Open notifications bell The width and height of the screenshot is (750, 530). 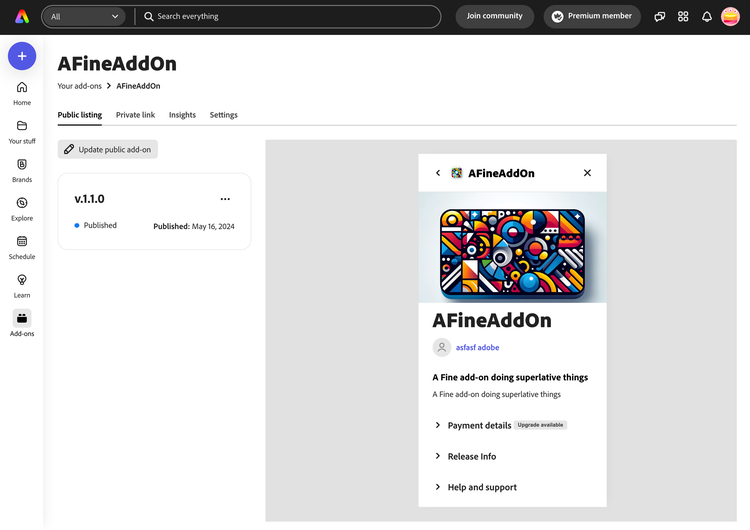(x=707, y=17)
